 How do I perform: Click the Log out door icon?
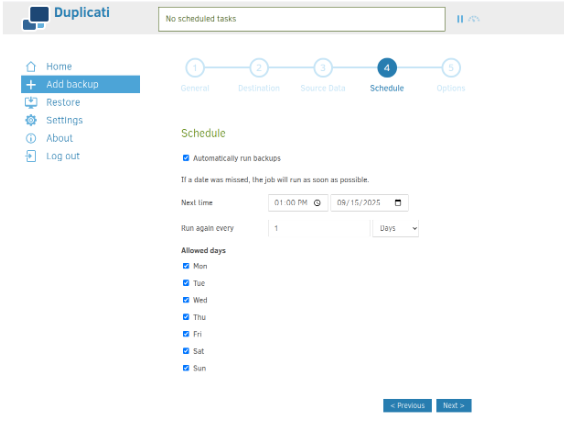31,156
